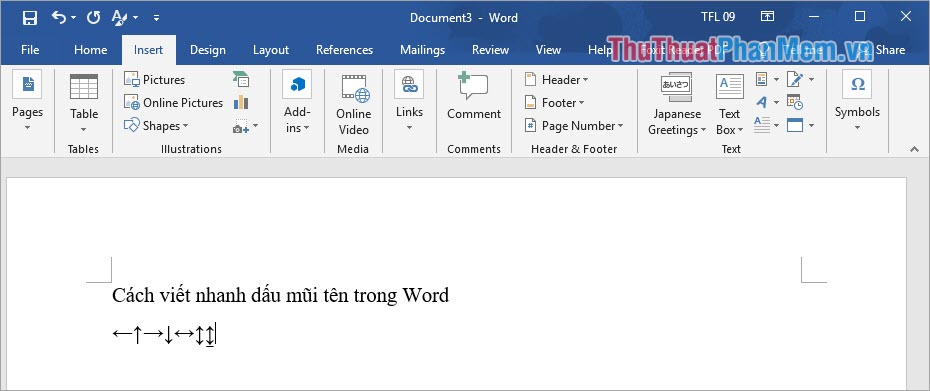Open the Table grid dropdown
The height and width of the screenshot is (391, 930).
[84, 102]
